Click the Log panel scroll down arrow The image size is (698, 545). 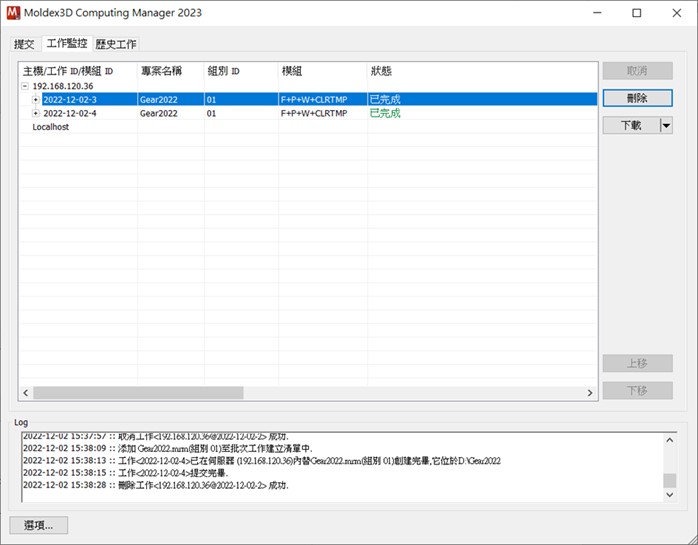(x=670, y=495)
